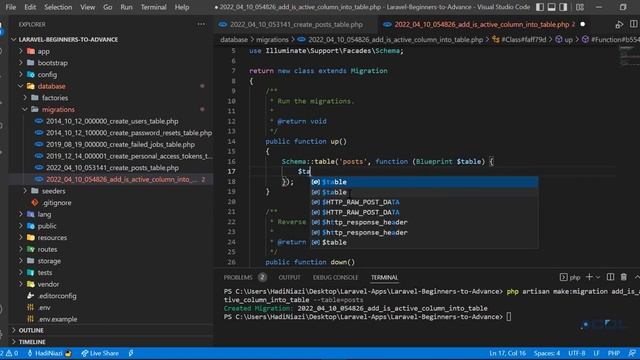Click the unsaved dot on active tab
This screenshot has width=640, height=360.
pyautogui.click(x=582, y=24)
